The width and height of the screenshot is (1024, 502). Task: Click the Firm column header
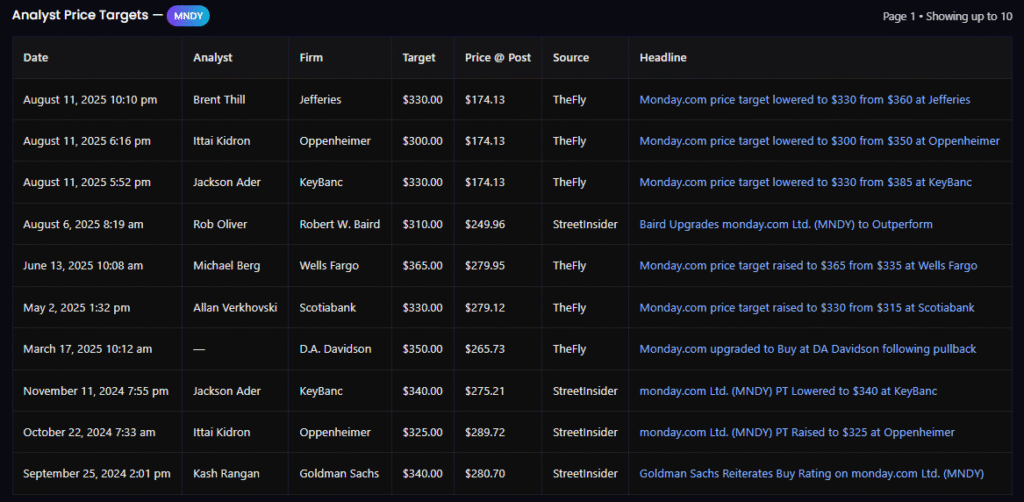tap(311, 58)
